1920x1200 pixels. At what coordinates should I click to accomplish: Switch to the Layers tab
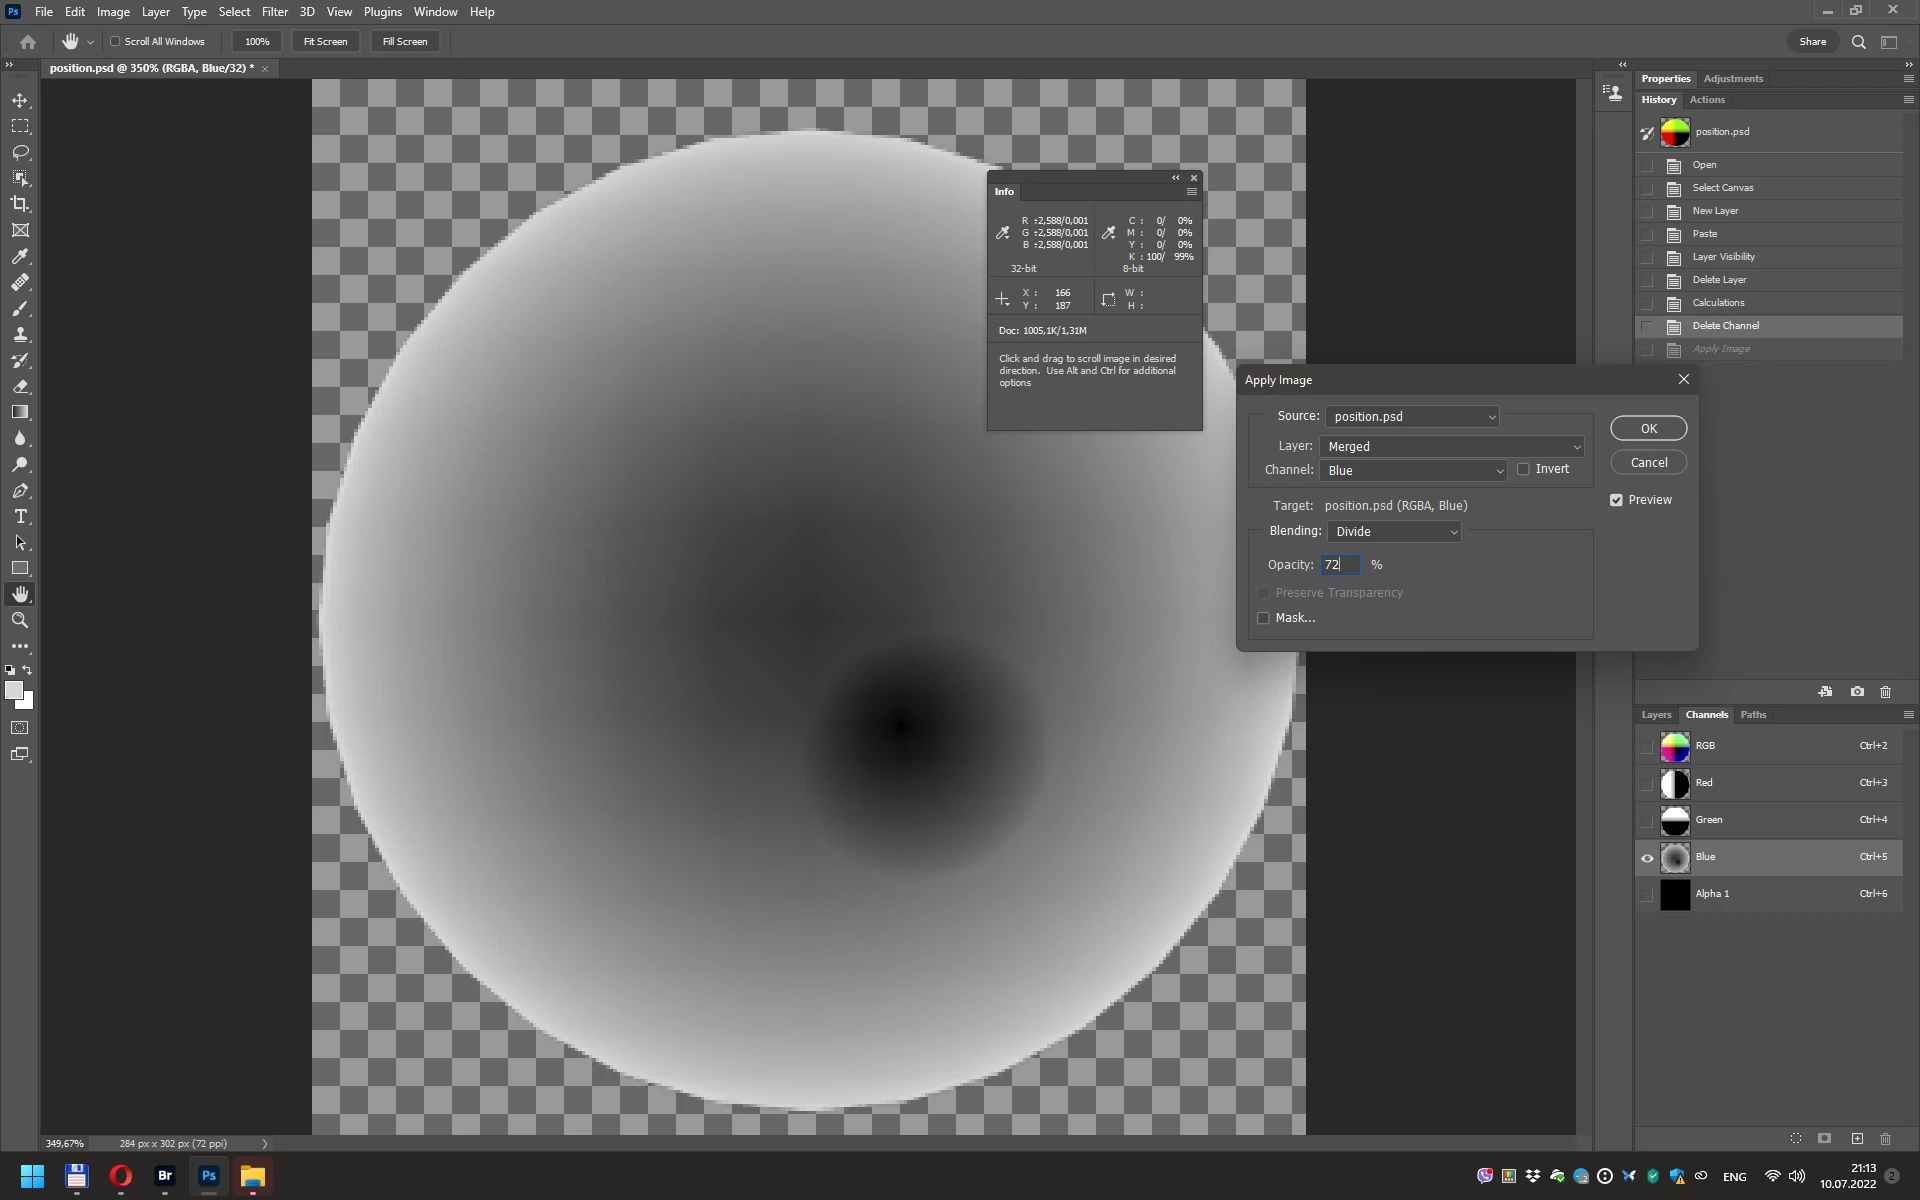1656,715
